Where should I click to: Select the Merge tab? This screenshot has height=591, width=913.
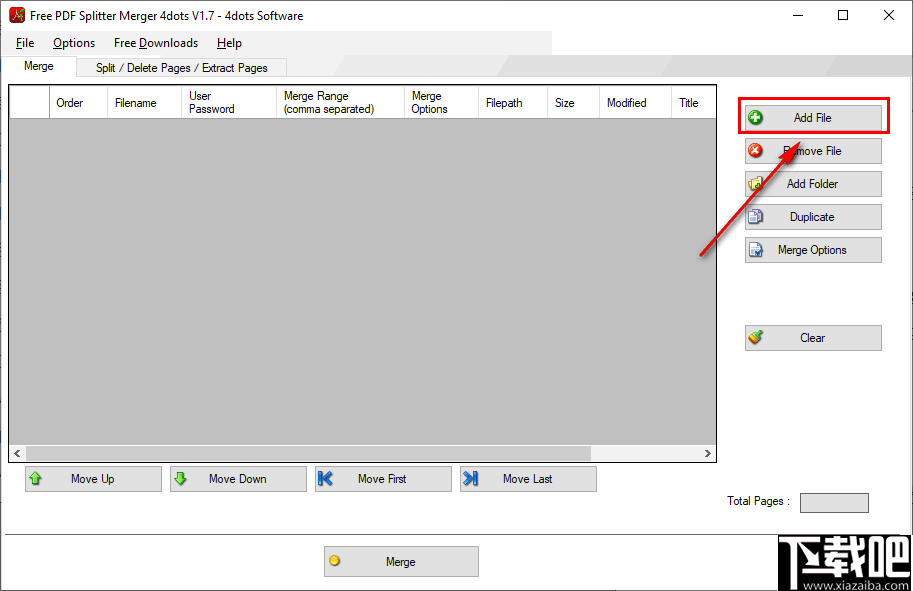click(38, 66)
